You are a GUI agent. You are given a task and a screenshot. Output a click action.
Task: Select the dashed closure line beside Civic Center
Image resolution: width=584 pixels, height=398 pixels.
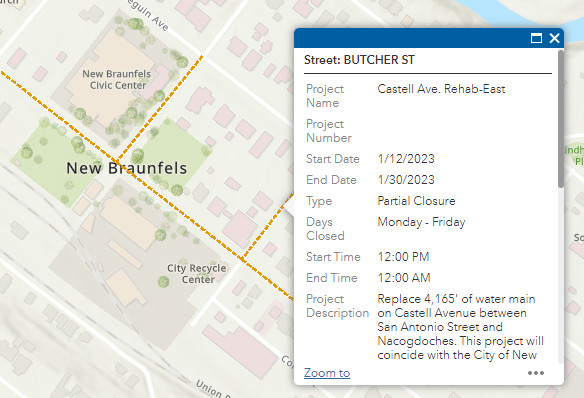[x=160, y=108]
